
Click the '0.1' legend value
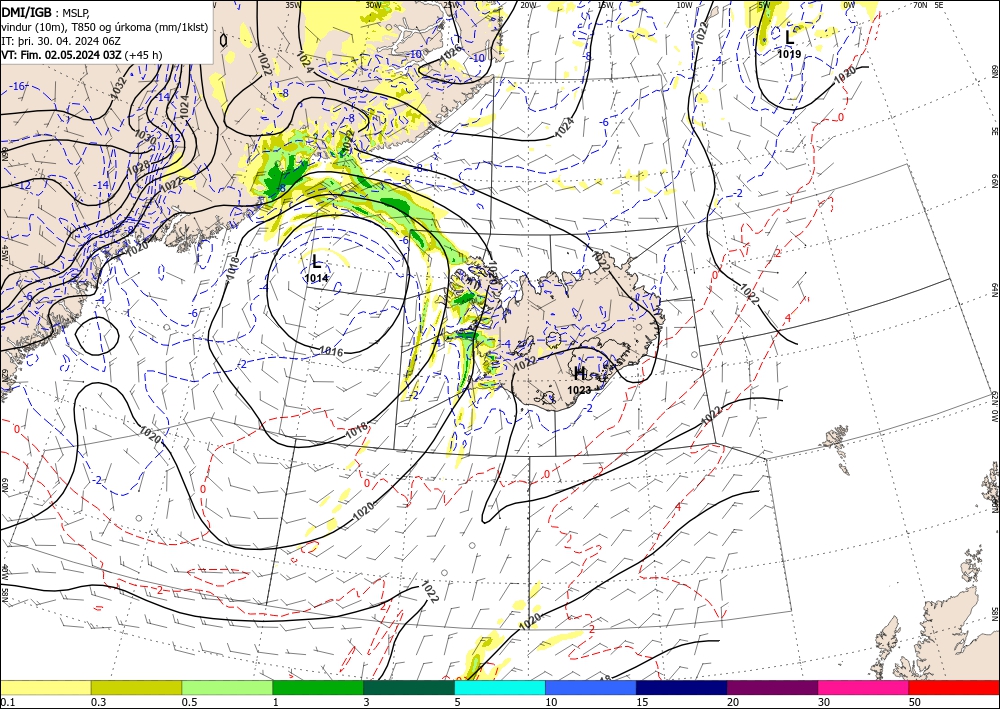point(6,702)
